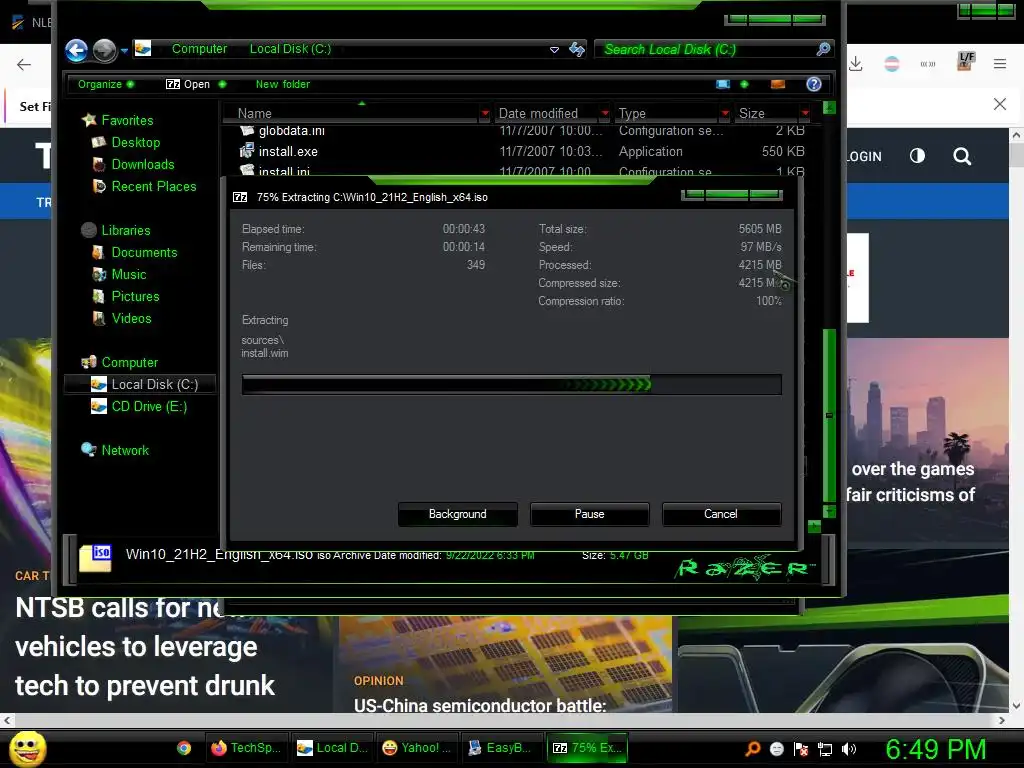Click the extraction progress bar
Image resolution: width=1024 pixels, height=768 pixels.
[511, 385]
